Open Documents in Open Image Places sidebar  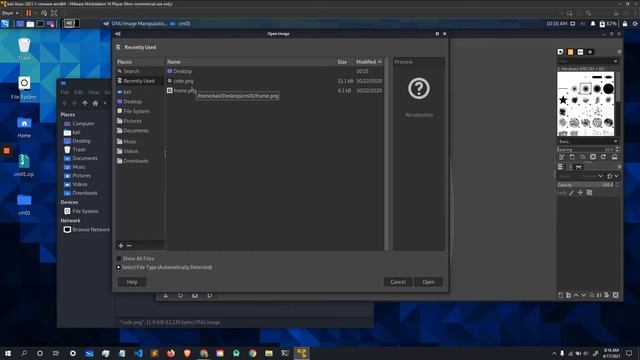pyautogui.click(x=140, y=131)
